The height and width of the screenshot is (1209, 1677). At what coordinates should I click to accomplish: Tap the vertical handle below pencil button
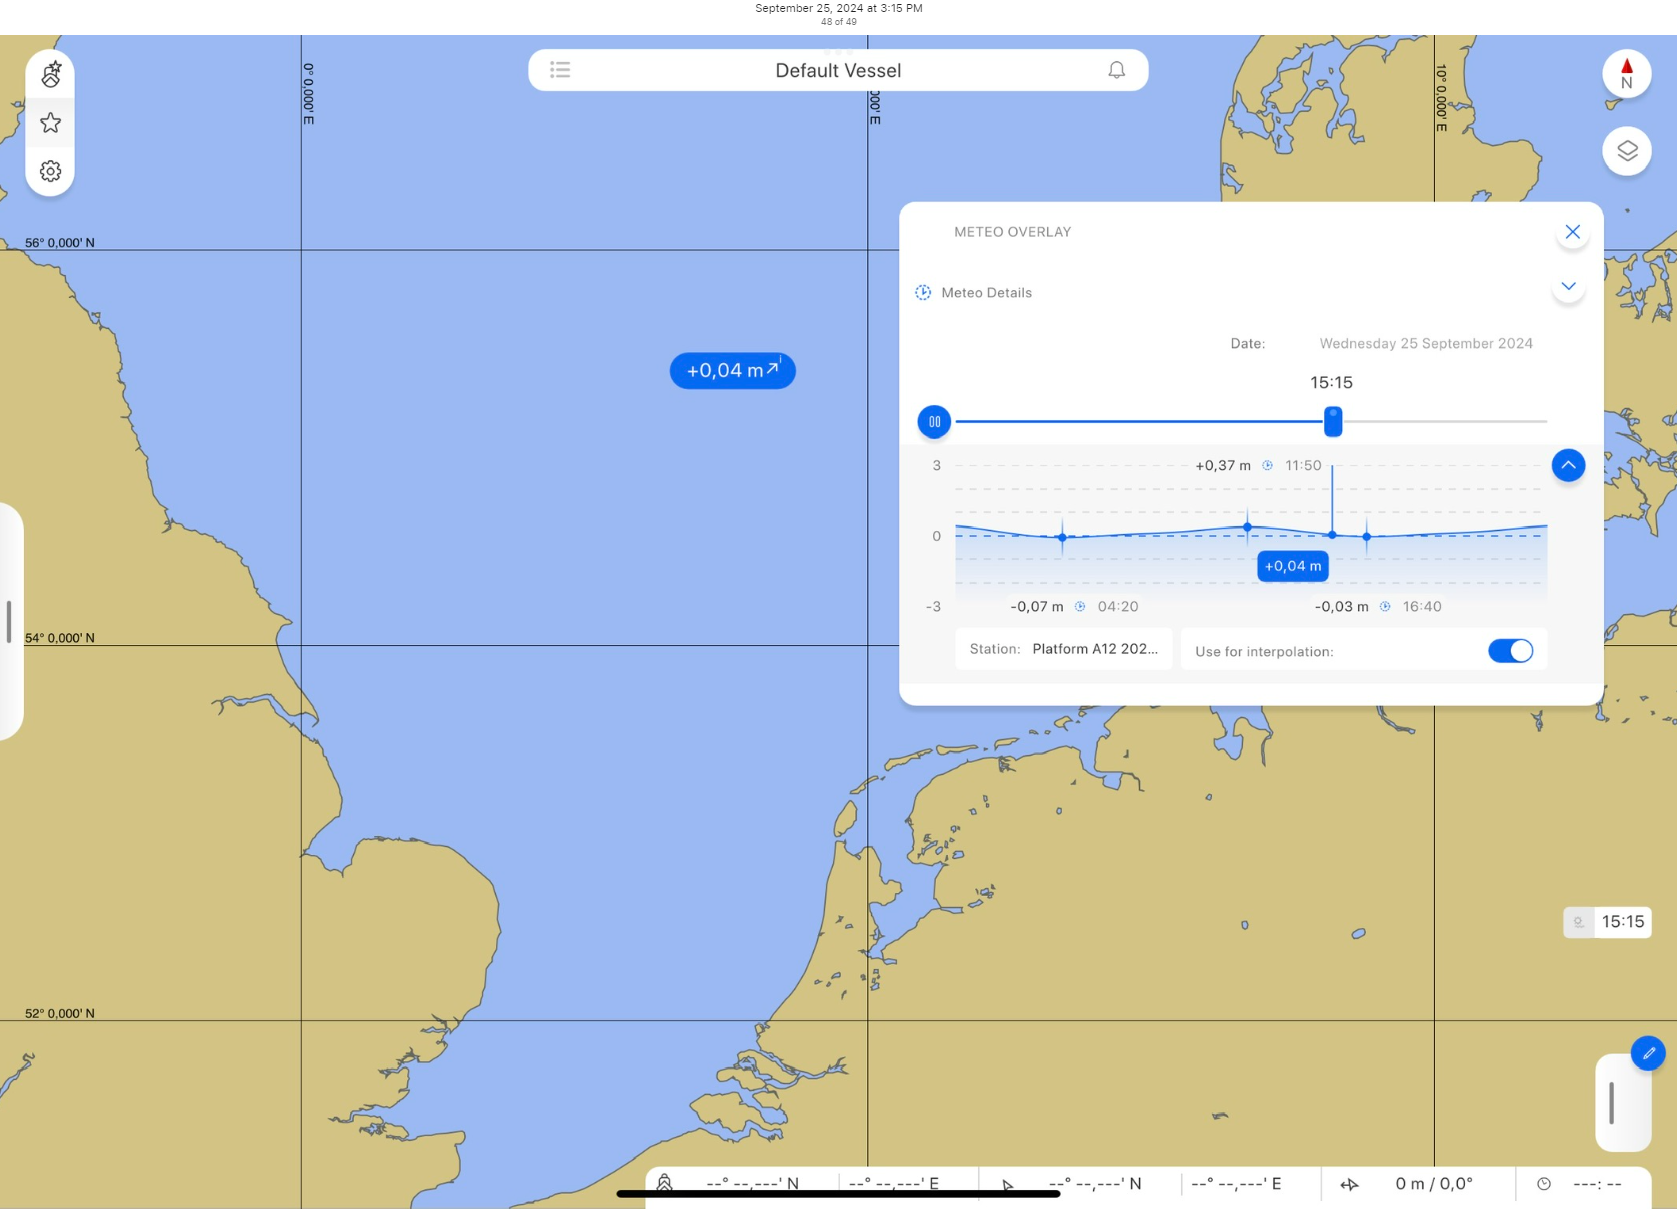[x=1612, y=1103]
